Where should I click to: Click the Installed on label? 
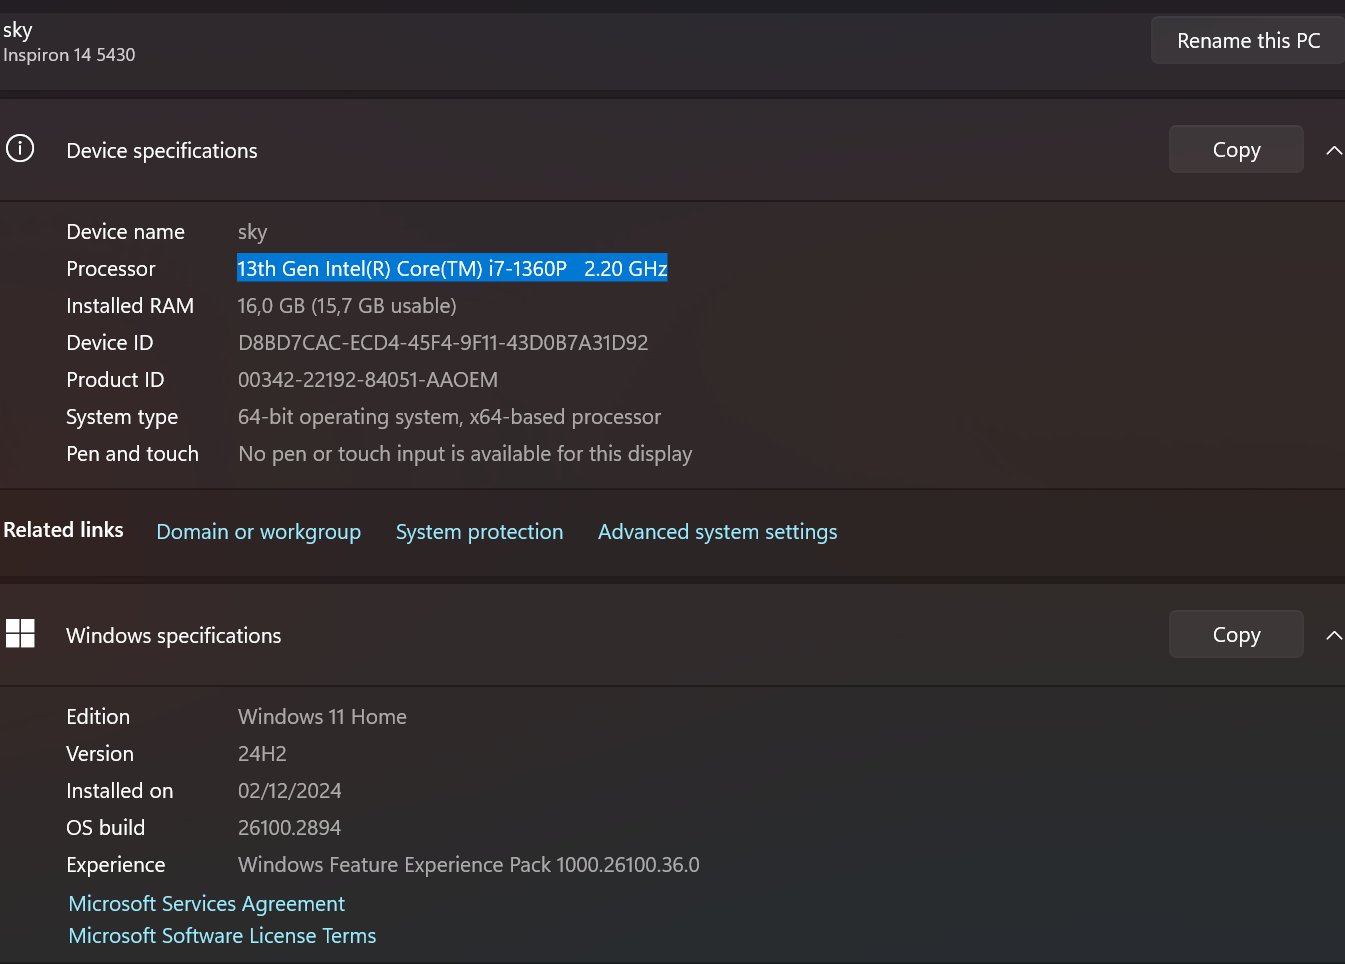pyautogui.click(x=120, y=791)
